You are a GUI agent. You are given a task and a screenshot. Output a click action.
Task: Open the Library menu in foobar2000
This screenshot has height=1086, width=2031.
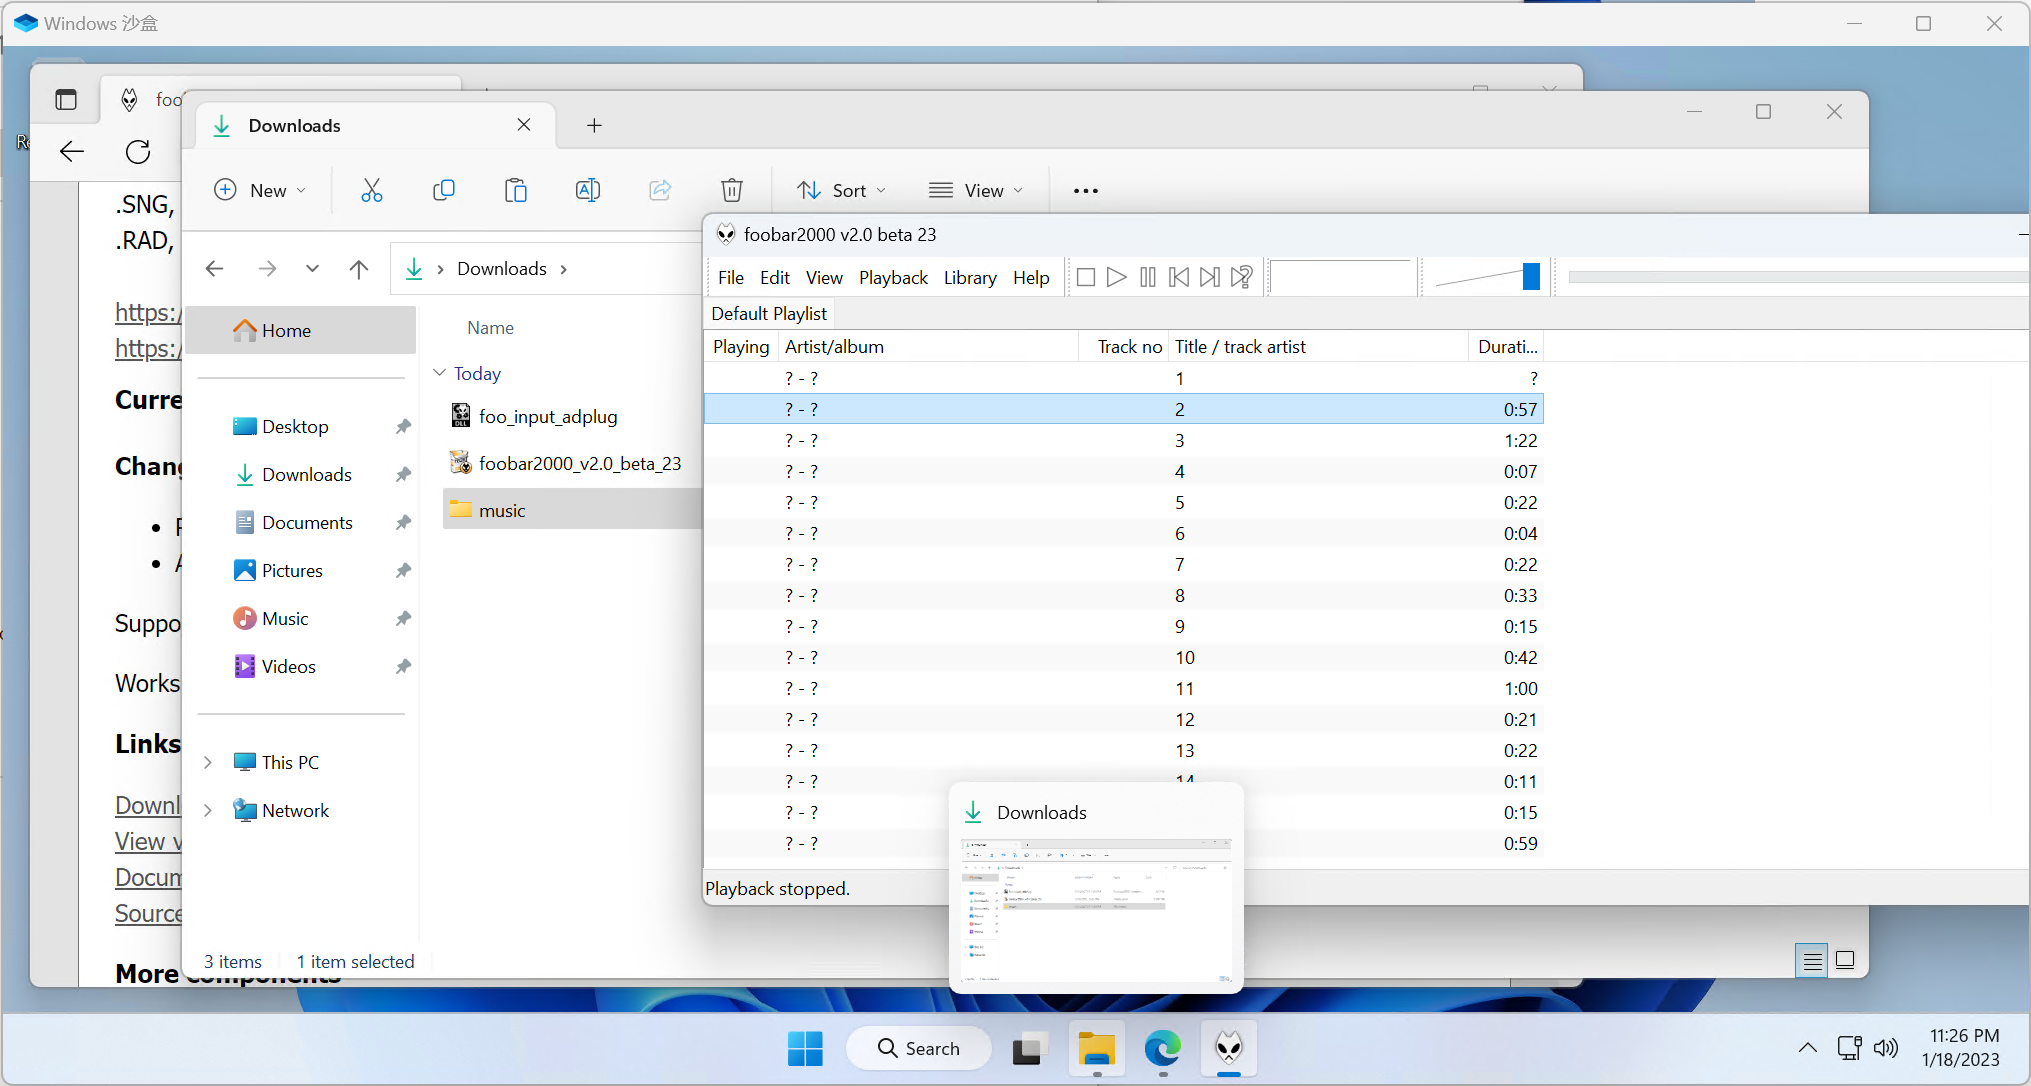(x=969, y=278)
